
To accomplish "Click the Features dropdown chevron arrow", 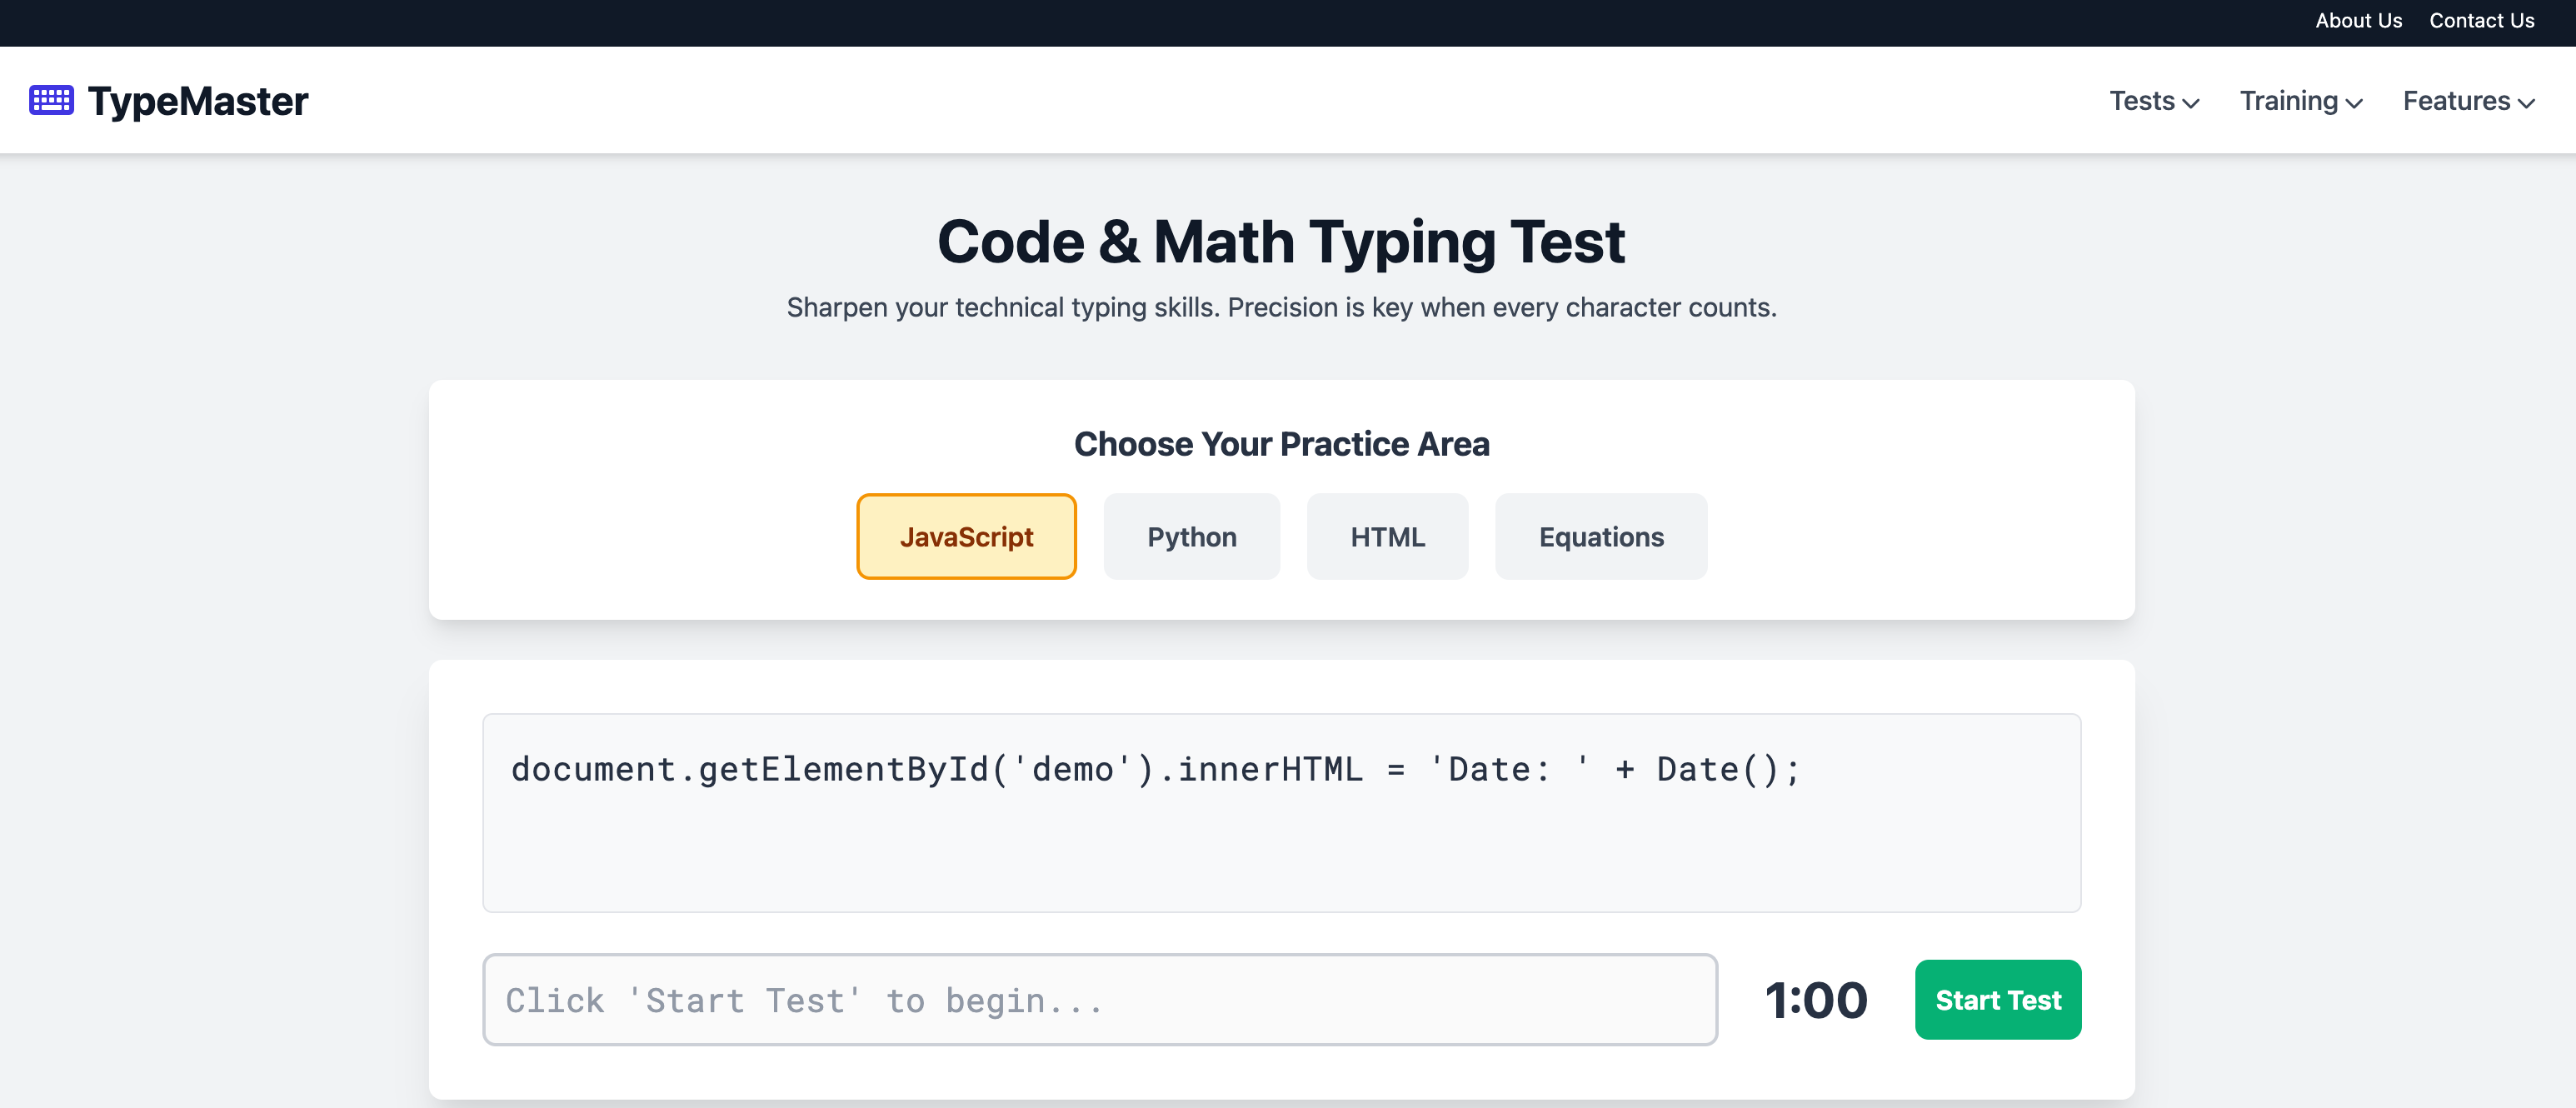I will pyautogui.click(x=2527, y=103).
